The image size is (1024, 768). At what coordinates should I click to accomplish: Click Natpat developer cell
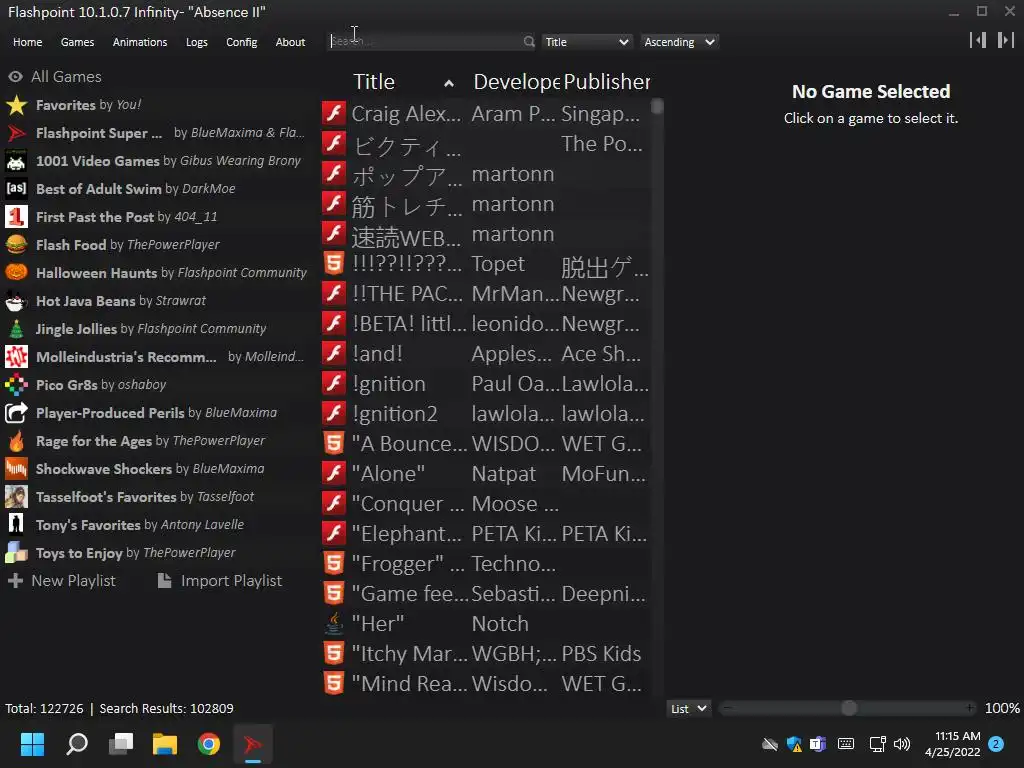[504, 473]
